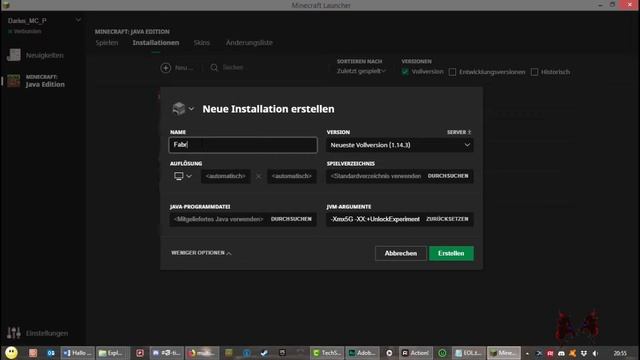Click DURCHSUCHEN next to Spielverzeichnis
The height and width of the screenshot is (360, 640).
point(448,176)
